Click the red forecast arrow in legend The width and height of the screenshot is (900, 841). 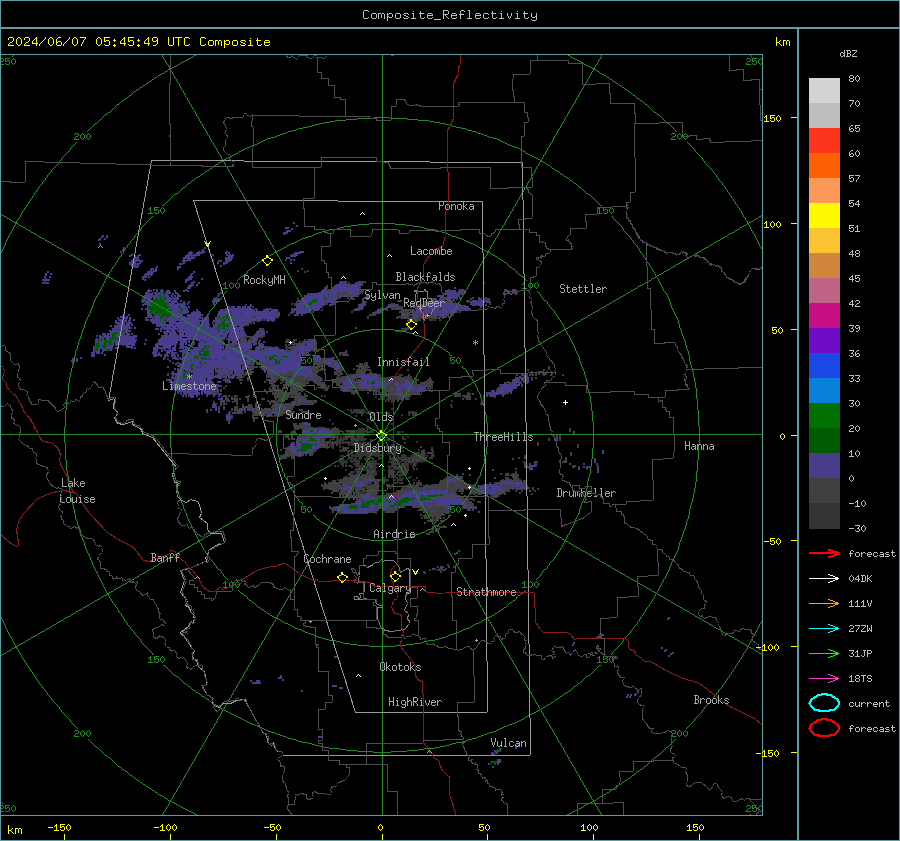tap(824, 553)
